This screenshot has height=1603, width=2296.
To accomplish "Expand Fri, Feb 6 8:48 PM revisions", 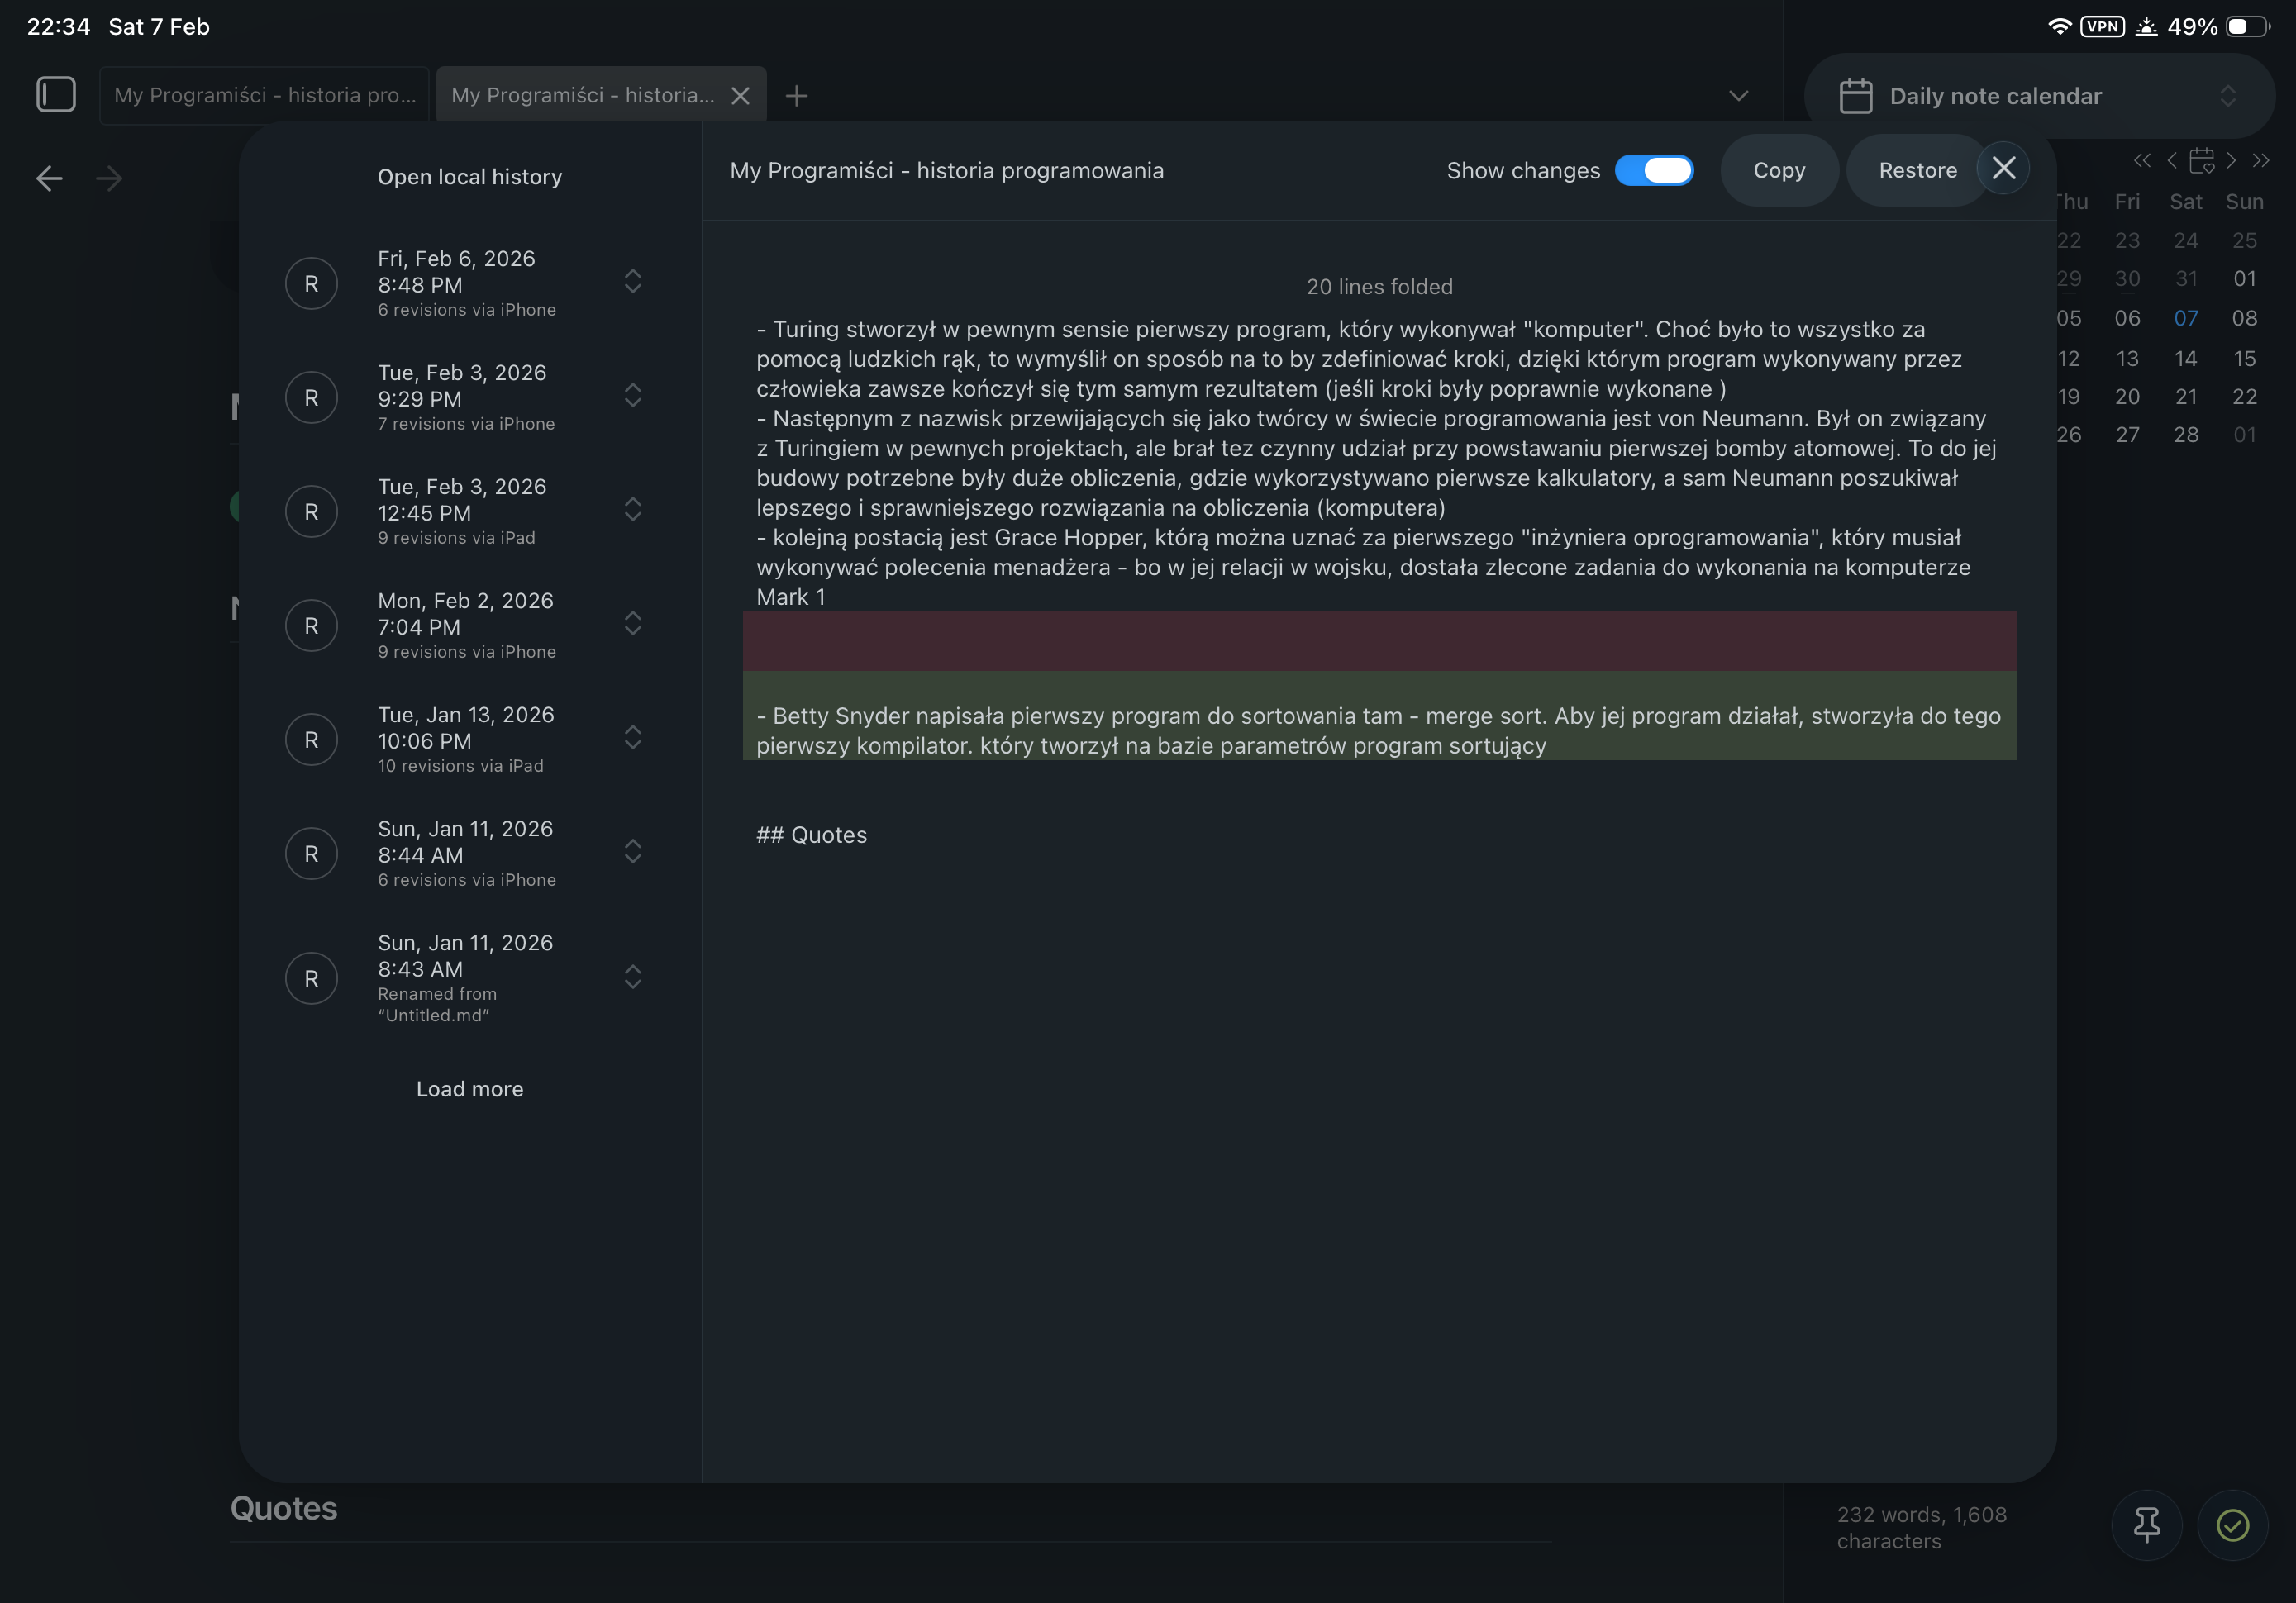I will (632, 282).
